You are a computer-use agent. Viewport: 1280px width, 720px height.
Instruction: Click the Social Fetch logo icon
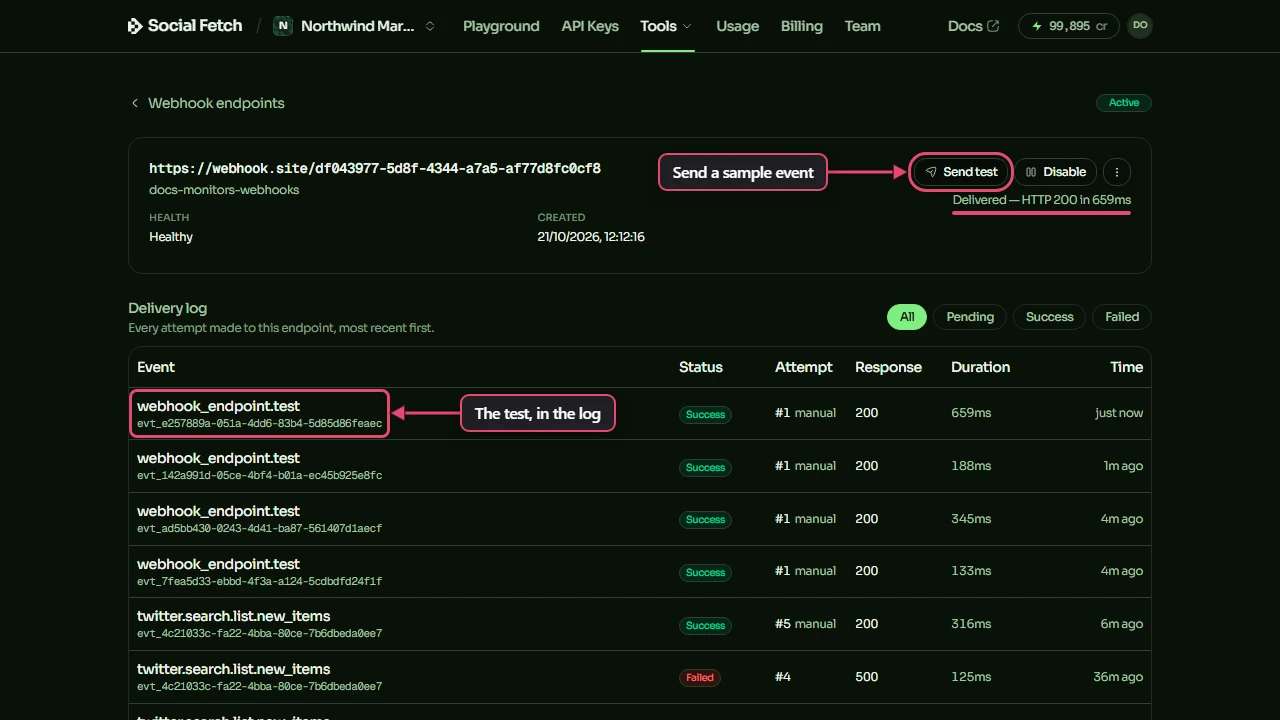135,26
